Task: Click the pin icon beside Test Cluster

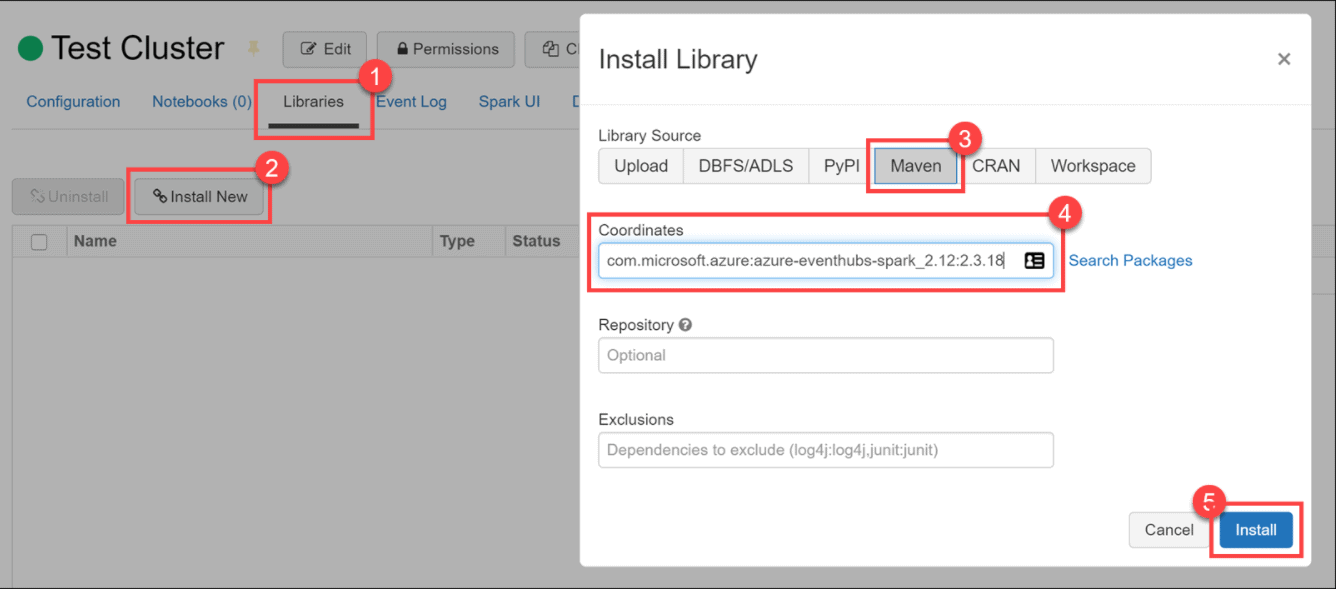Action: click(253, 49)
